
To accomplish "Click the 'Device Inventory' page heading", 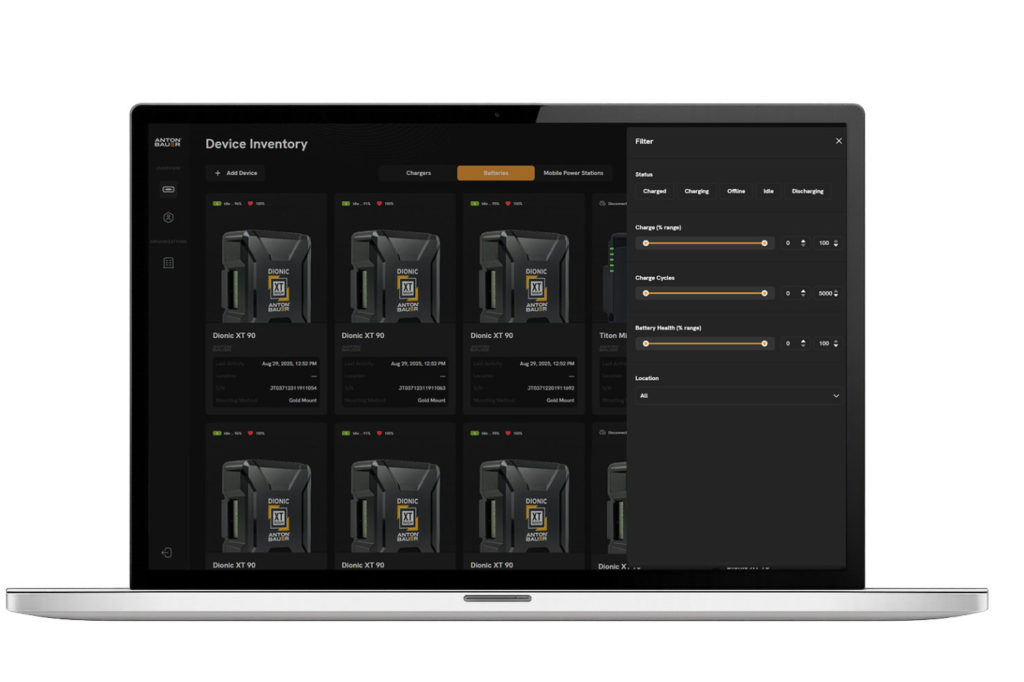I will coord(256,144).
